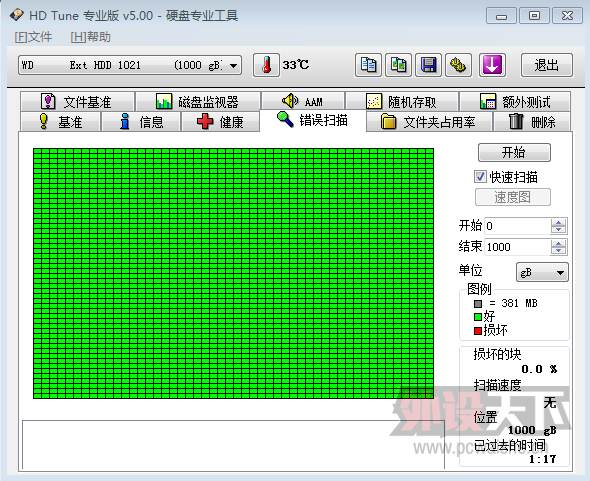
Task: Open the 健康 health tab
Action: (x=220, y=122)
